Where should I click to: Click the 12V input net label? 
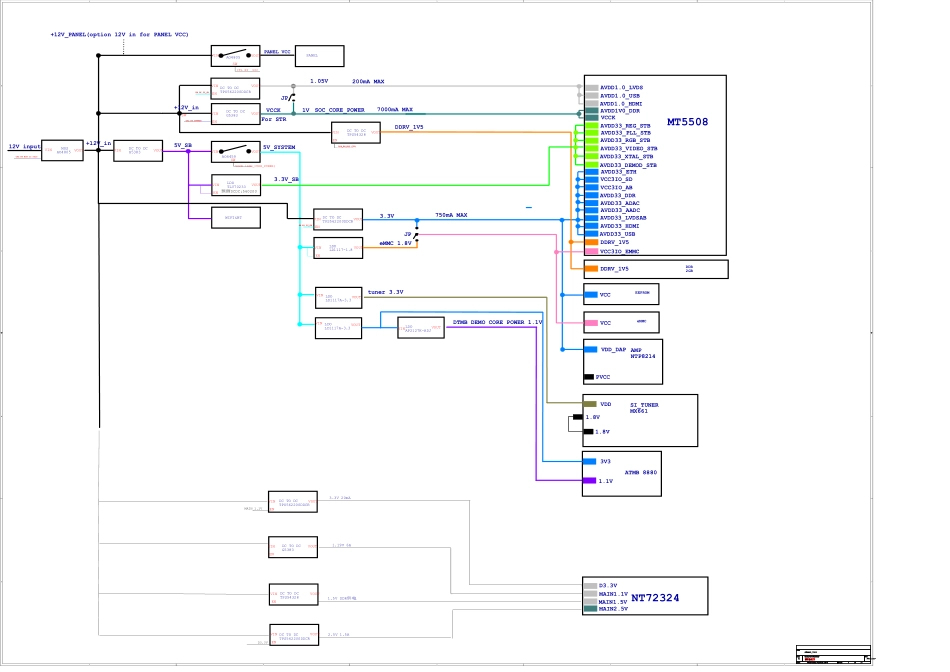pos(25,147)
